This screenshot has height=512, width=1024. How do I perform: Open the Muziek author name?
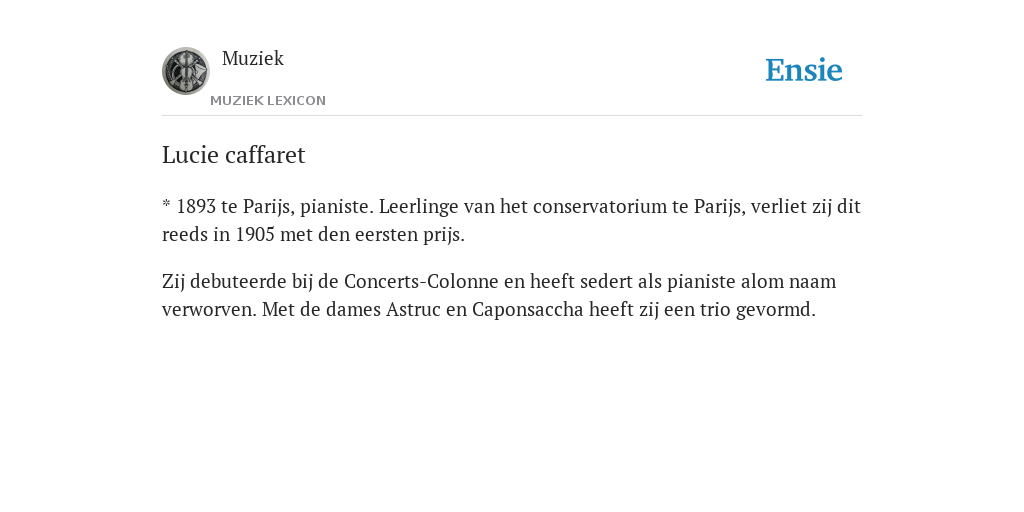point(253,58)
